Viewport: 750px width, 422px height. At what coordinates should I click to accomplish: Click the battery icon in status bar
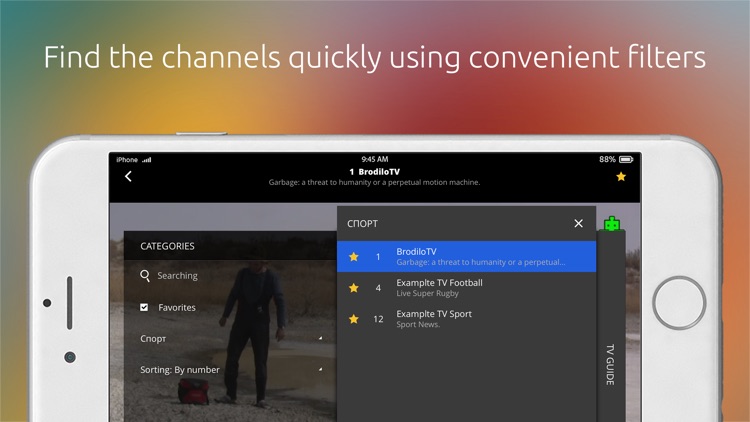pos(626,159)
